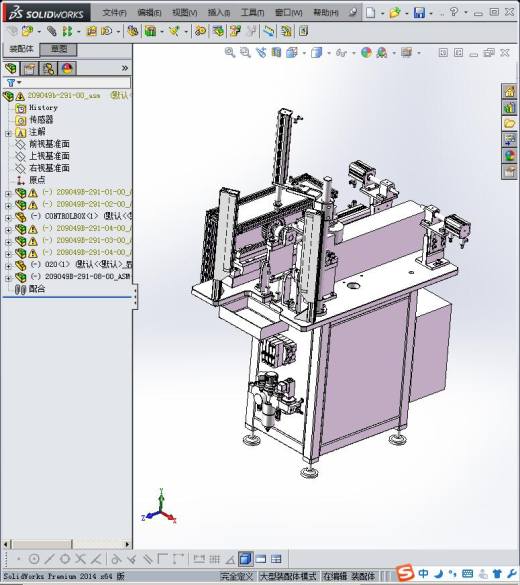Image resolution: width=520 pixels, height=585 pixels.
Task: Select the History tree item
Action: [x=43, y=108]
